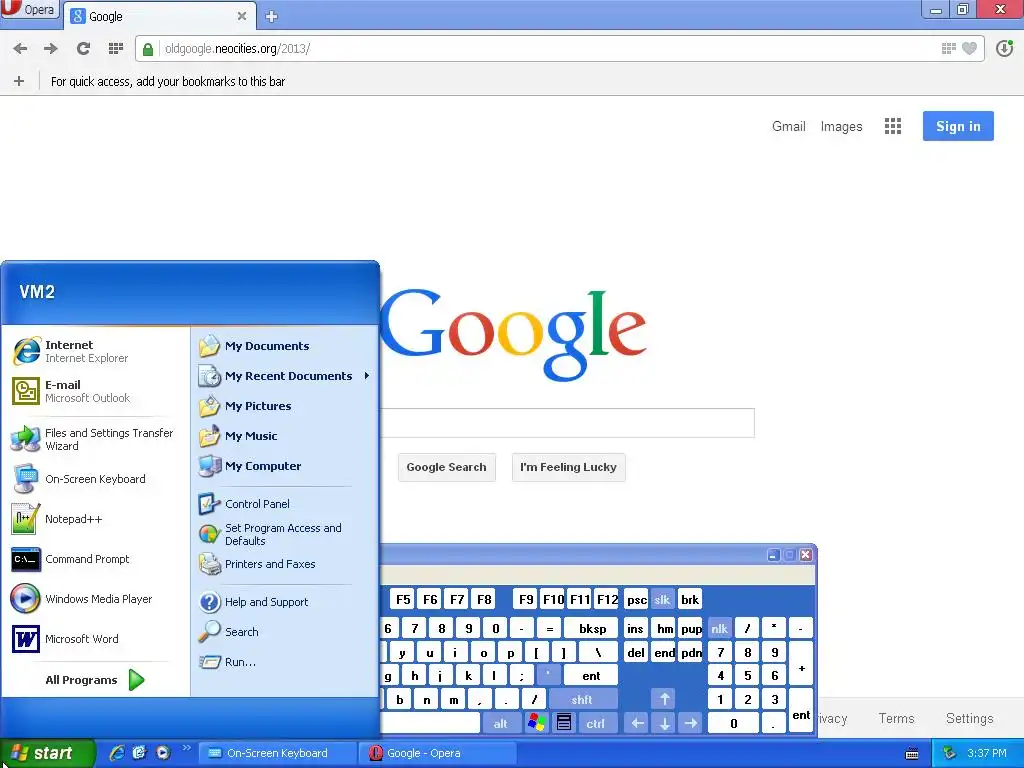
Task: Click the Start button
Action: coord(47,753)
